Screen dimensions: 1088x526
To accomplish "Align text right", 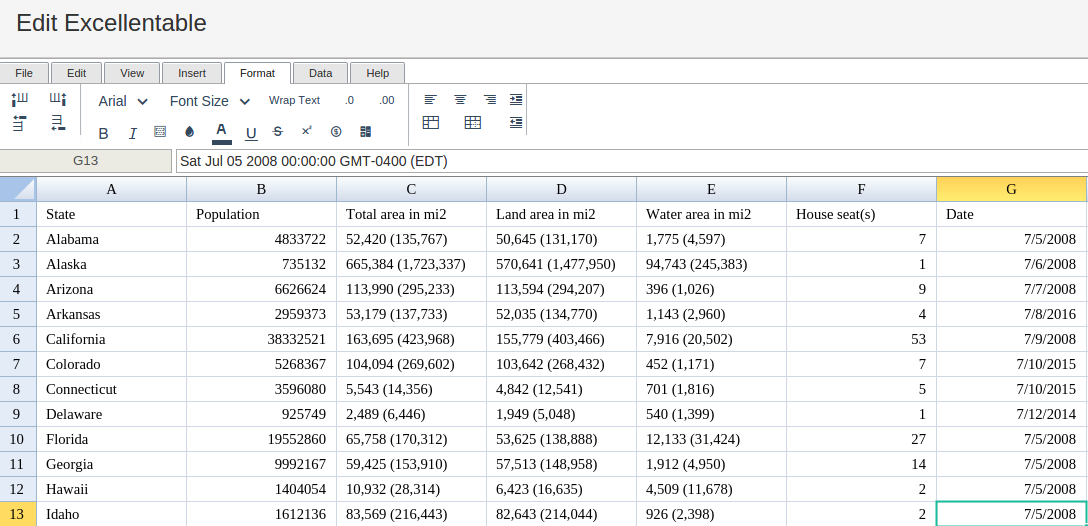I will pyautogui.click(x=490, y=100).
